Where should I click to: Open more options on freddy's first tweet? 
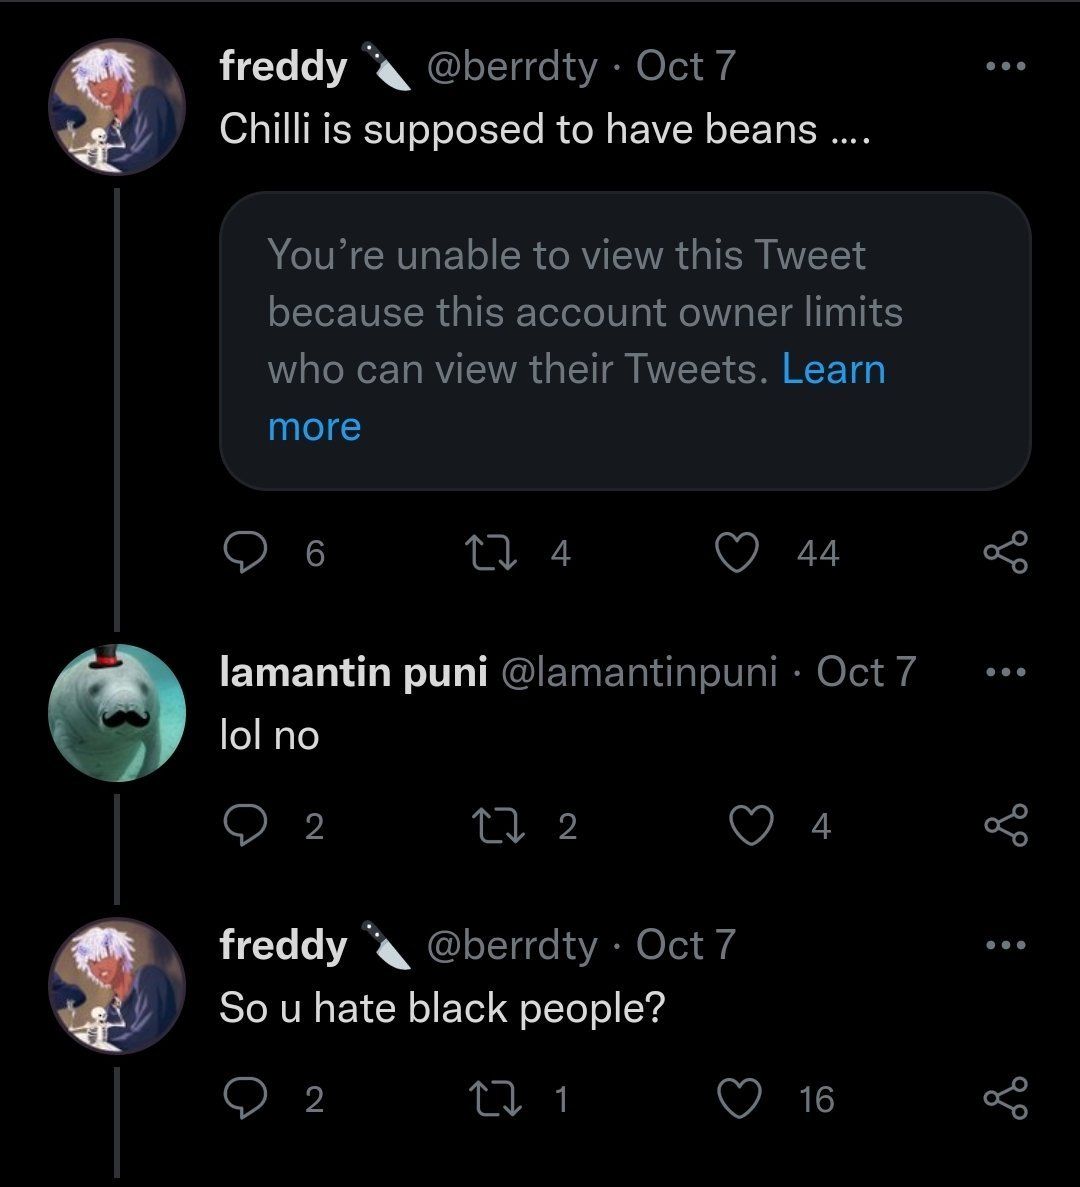(1005, 67)
